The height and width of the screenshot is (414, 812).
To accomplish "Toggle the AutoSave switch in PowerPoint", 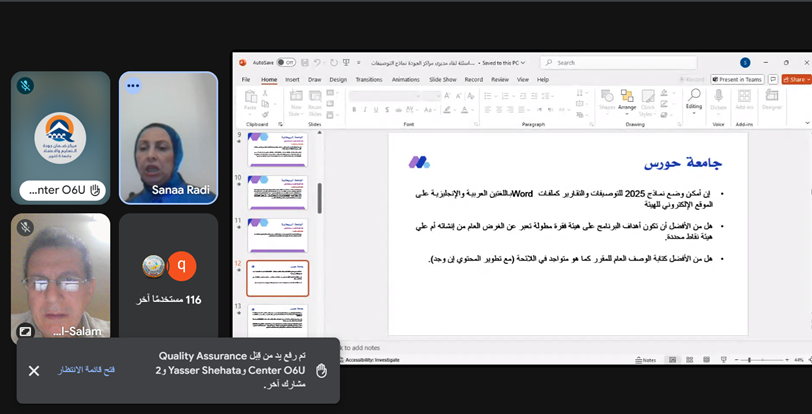I will 286,63.
